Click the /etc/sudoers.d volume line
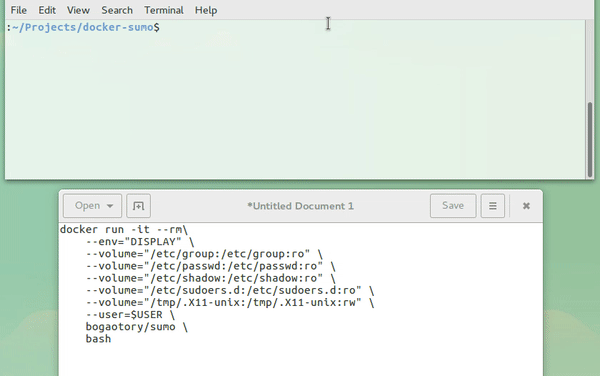The width and height of the screenshot is (600, 376). pos(230,290)
